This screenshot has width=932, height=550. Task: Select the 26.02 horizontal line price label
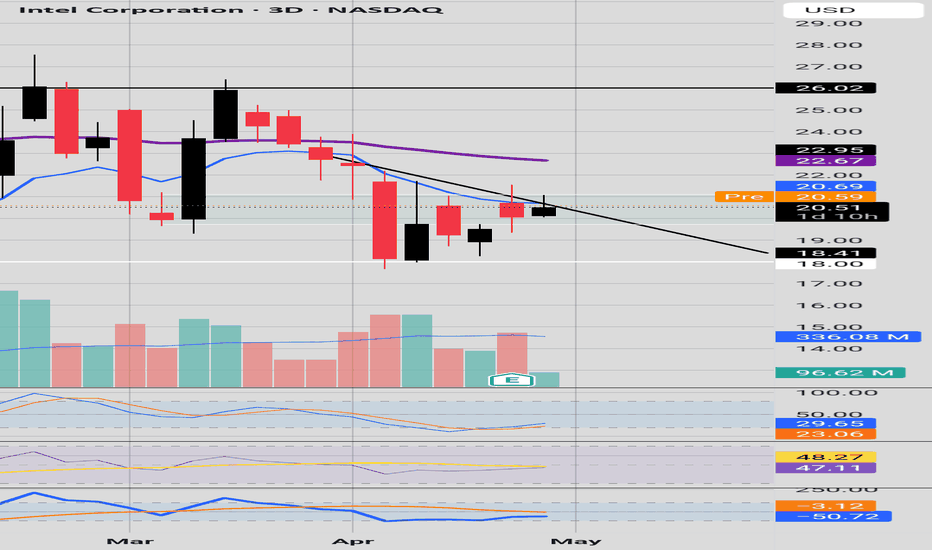(825, 88)
